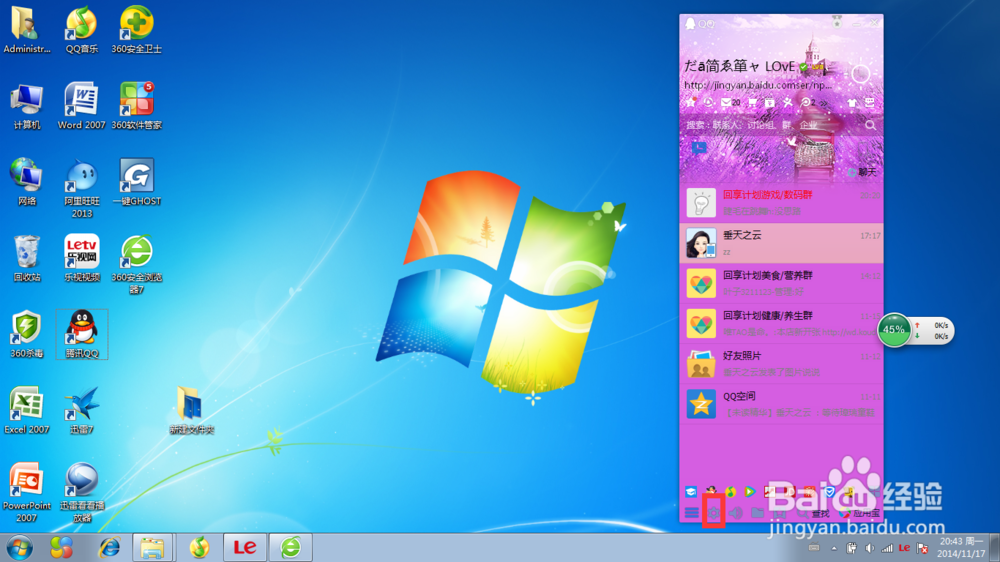The width and height of the screenshot is (1000, 562).
Task: Open 应用宝 app in QQ bottom bar
Action: coord(859,513)
